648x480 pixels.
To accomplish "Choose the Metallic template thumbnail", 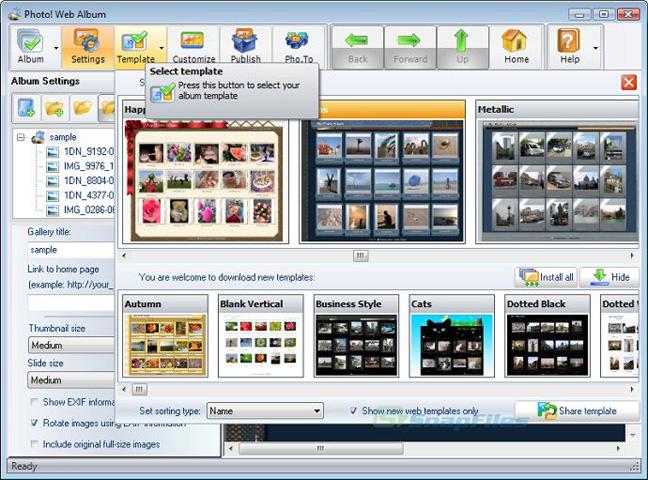I will point(558,172).
